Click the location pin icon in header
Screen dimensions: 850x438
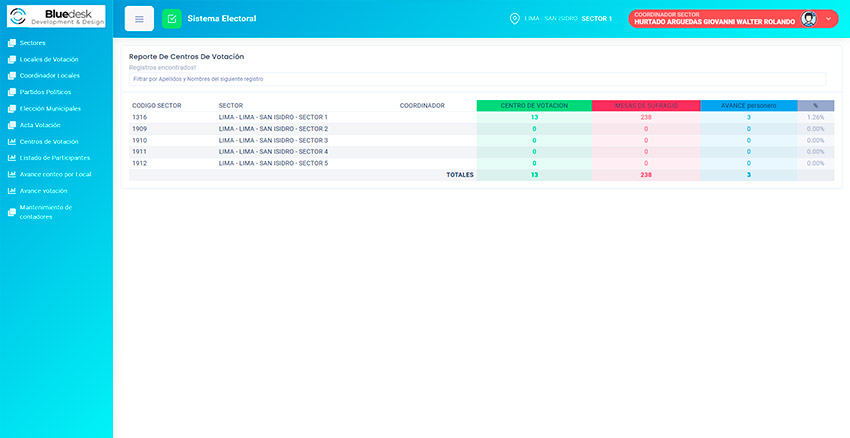pos(514,19)
